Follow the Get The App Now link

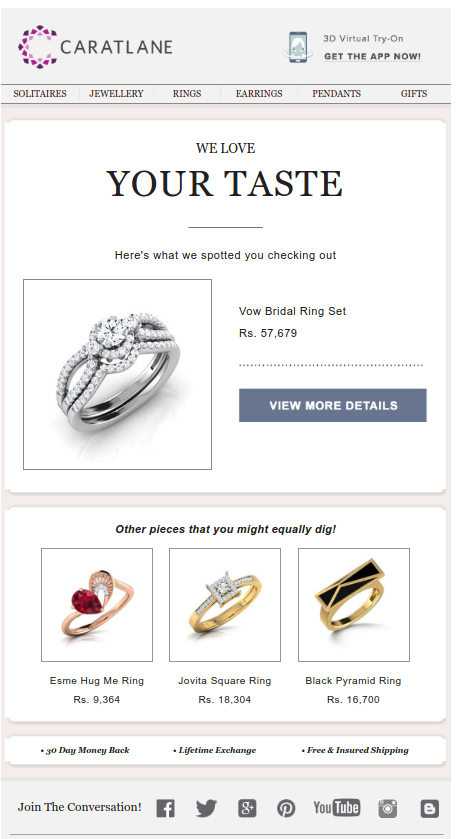[x=372, y=56]
